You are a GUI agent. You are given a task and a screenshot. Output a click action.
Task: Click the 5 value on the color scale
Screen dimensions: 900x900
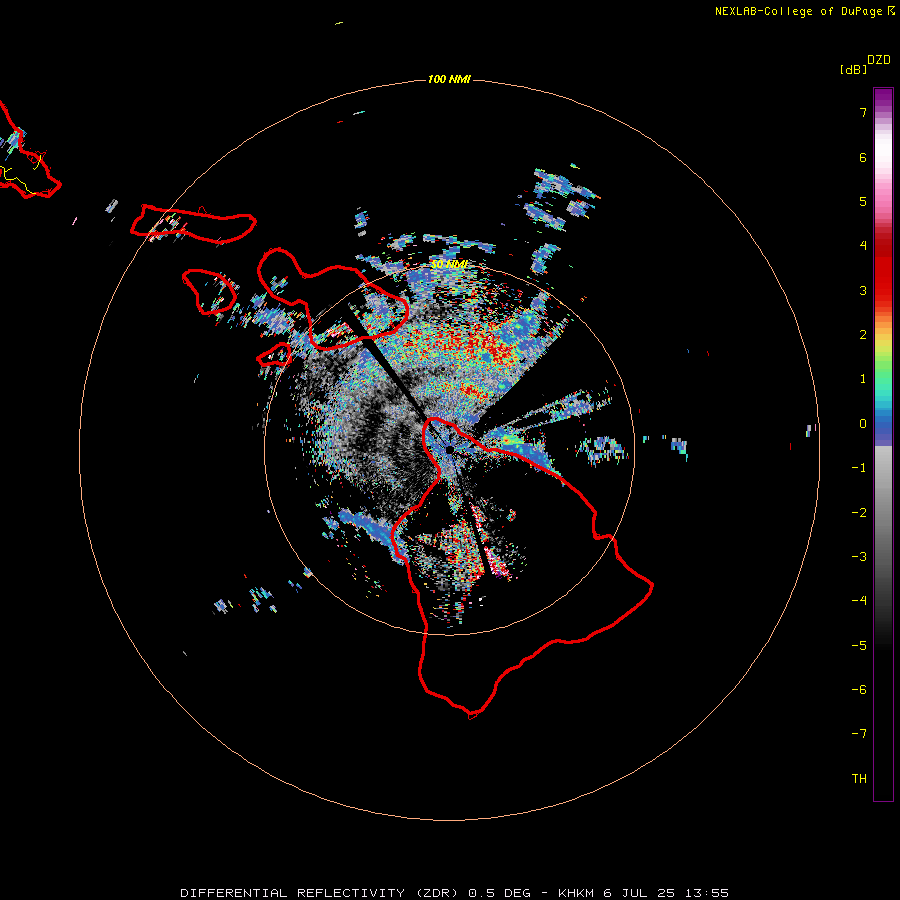pyautogui.click(x=863, y=201)
